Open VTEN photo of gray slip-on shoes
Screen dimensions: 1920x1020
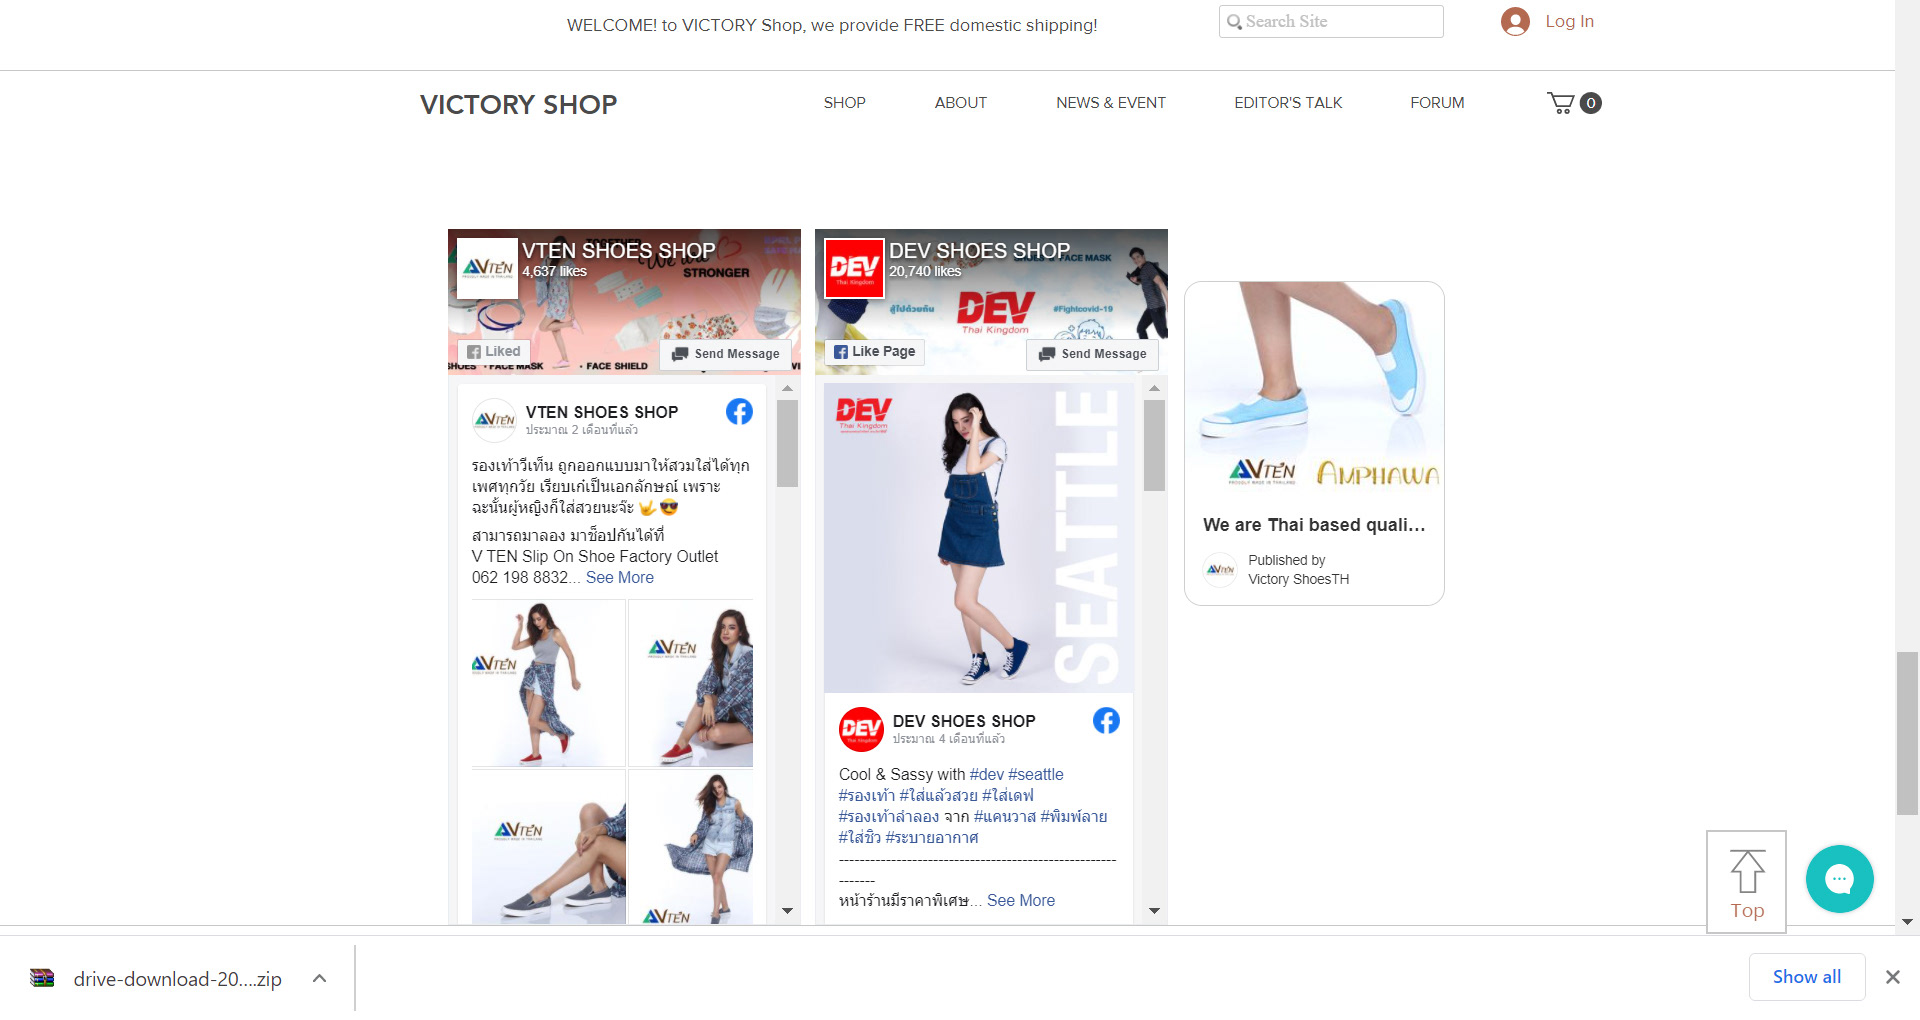point(548,846)
